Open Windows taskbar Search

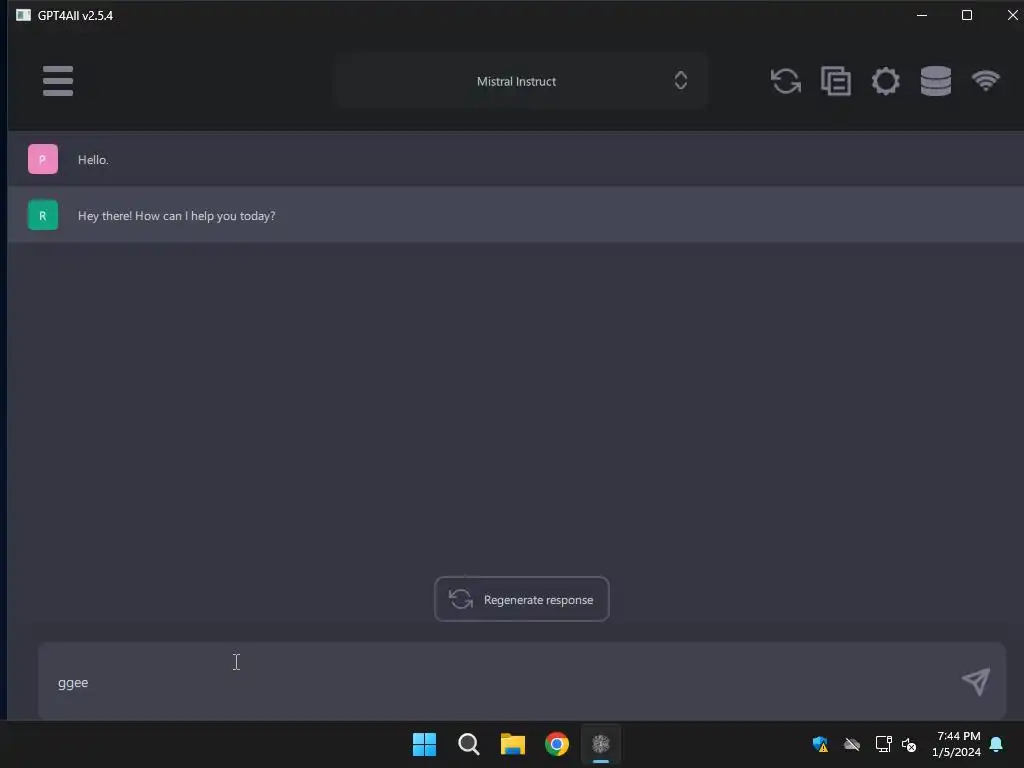coord(469,744)
